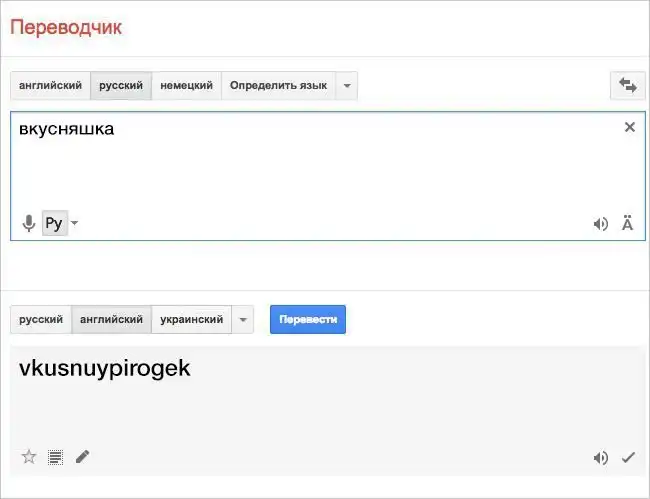Star the translation to save it

(29, 457)
